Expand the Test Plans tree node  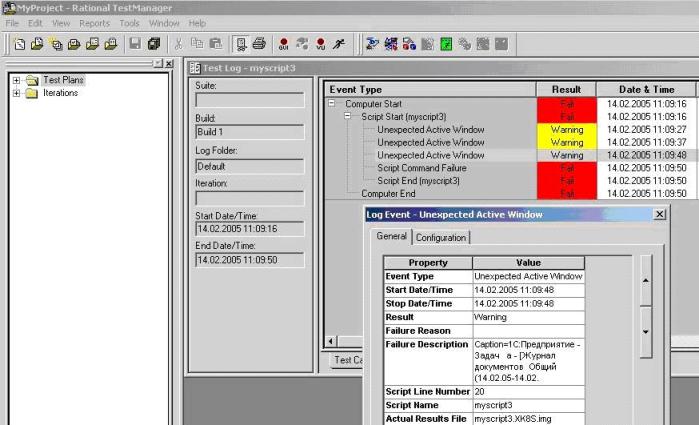tap(16, 80)
